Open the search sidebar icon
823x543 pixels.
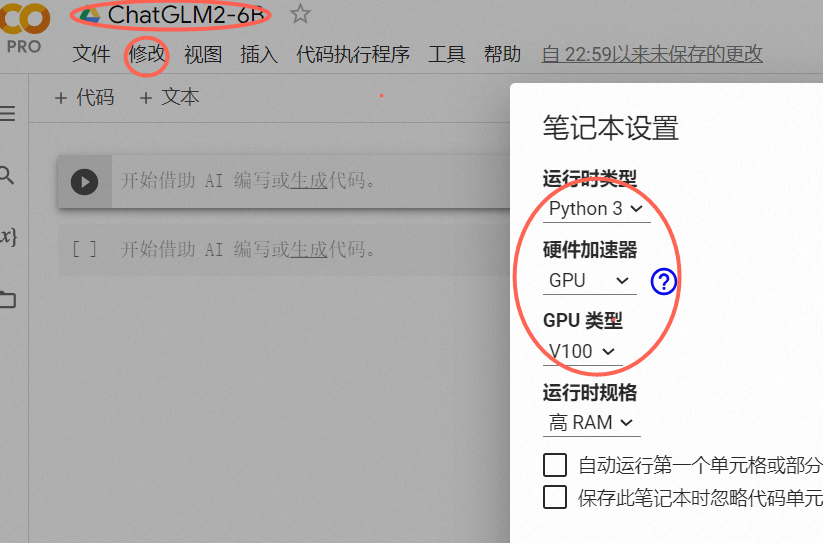point(6,175)
